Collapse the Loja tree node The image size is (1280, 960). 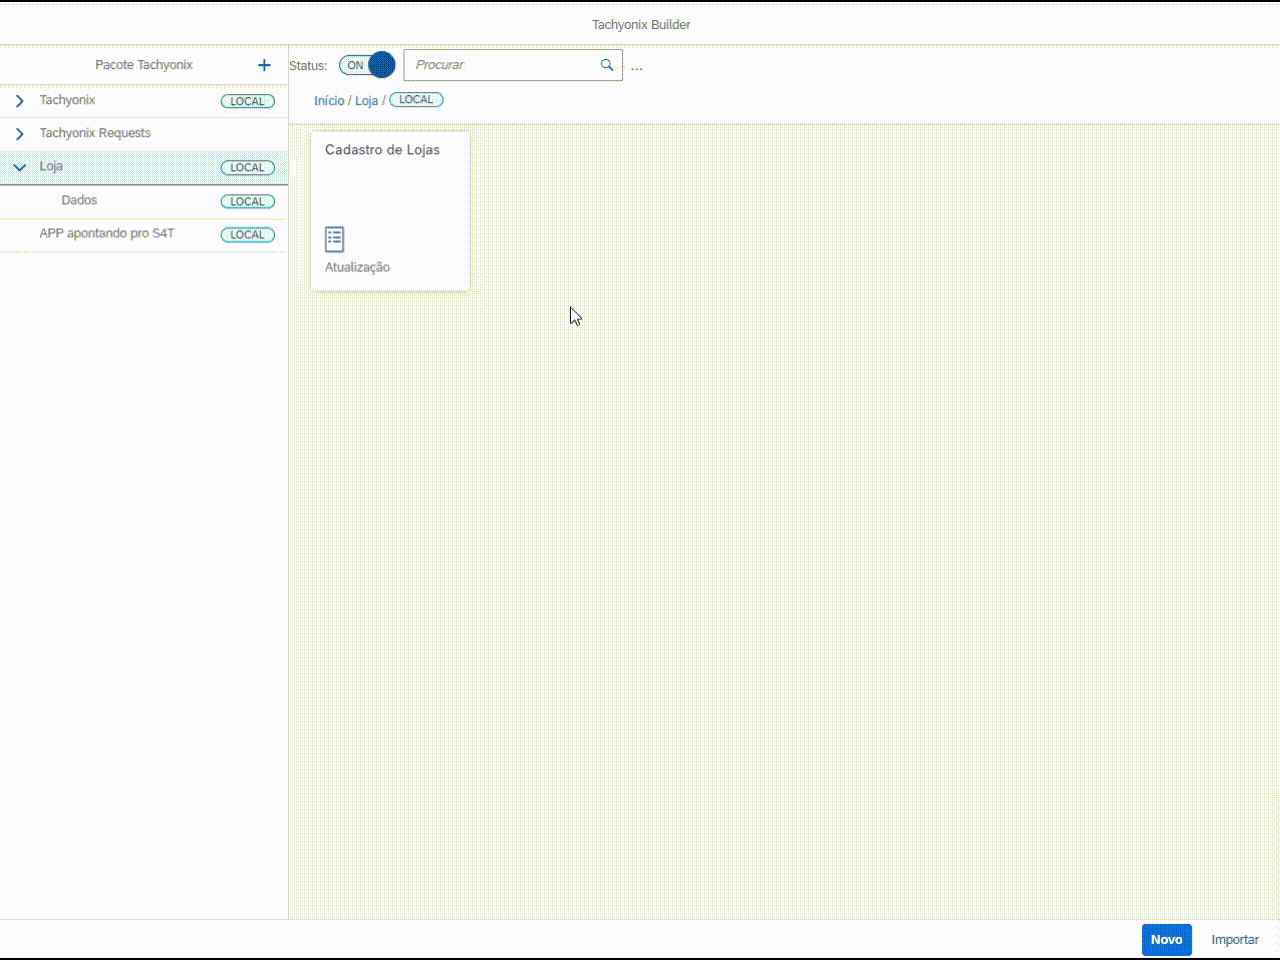coord(19,167)
